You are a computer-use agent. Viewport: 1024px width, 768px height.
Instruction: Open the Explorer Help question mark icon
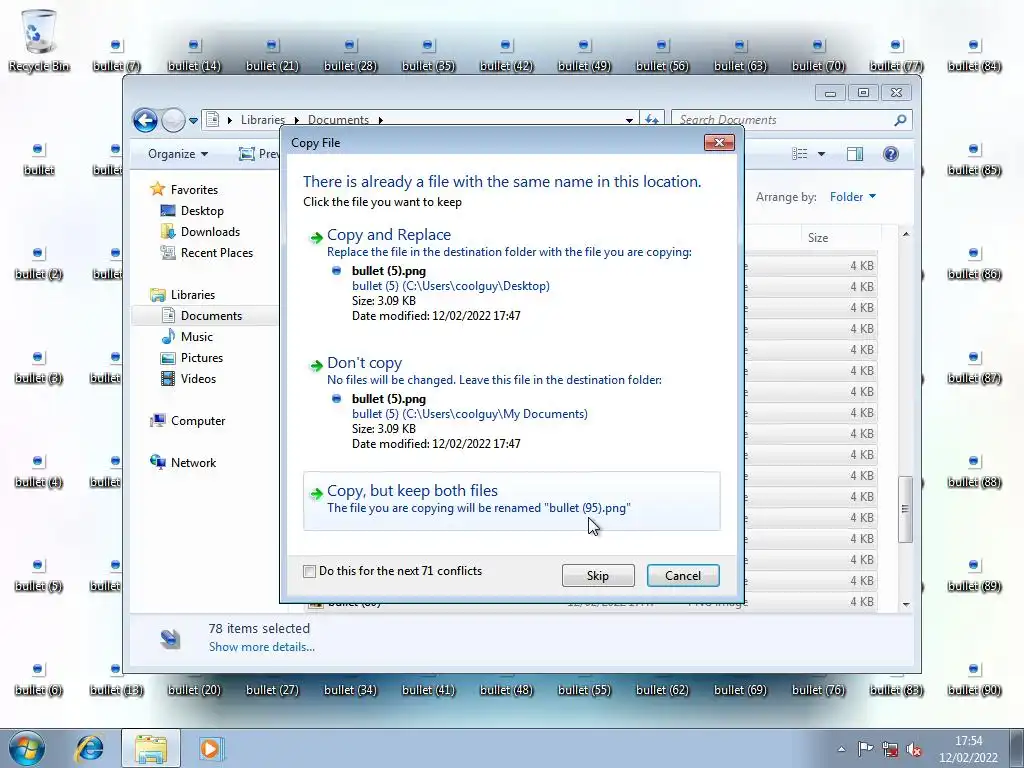point(890,153)
